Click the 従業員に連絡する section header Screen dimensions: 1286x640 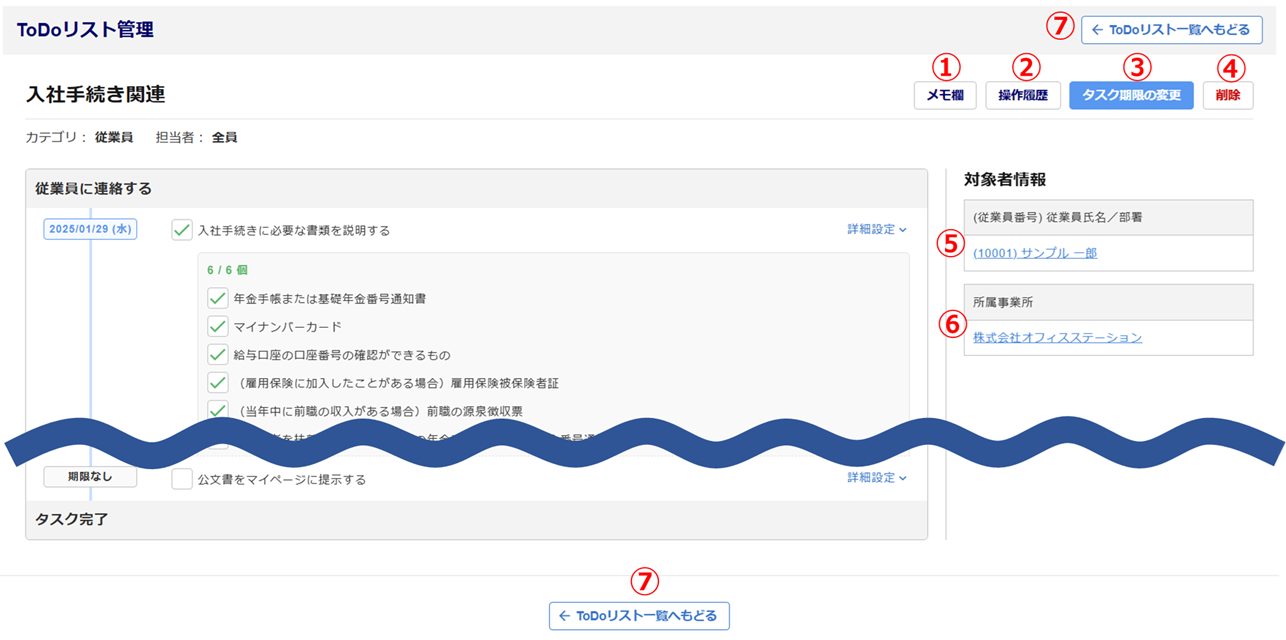[93, 188]
